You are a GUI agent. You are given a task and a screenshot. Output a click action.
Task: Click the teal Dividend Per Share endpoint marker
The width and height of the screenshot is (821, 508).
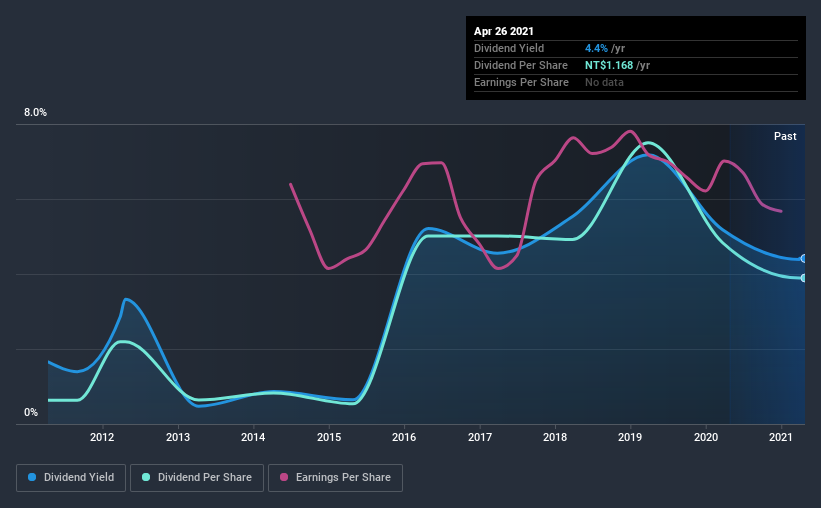[x=804, y=278]
